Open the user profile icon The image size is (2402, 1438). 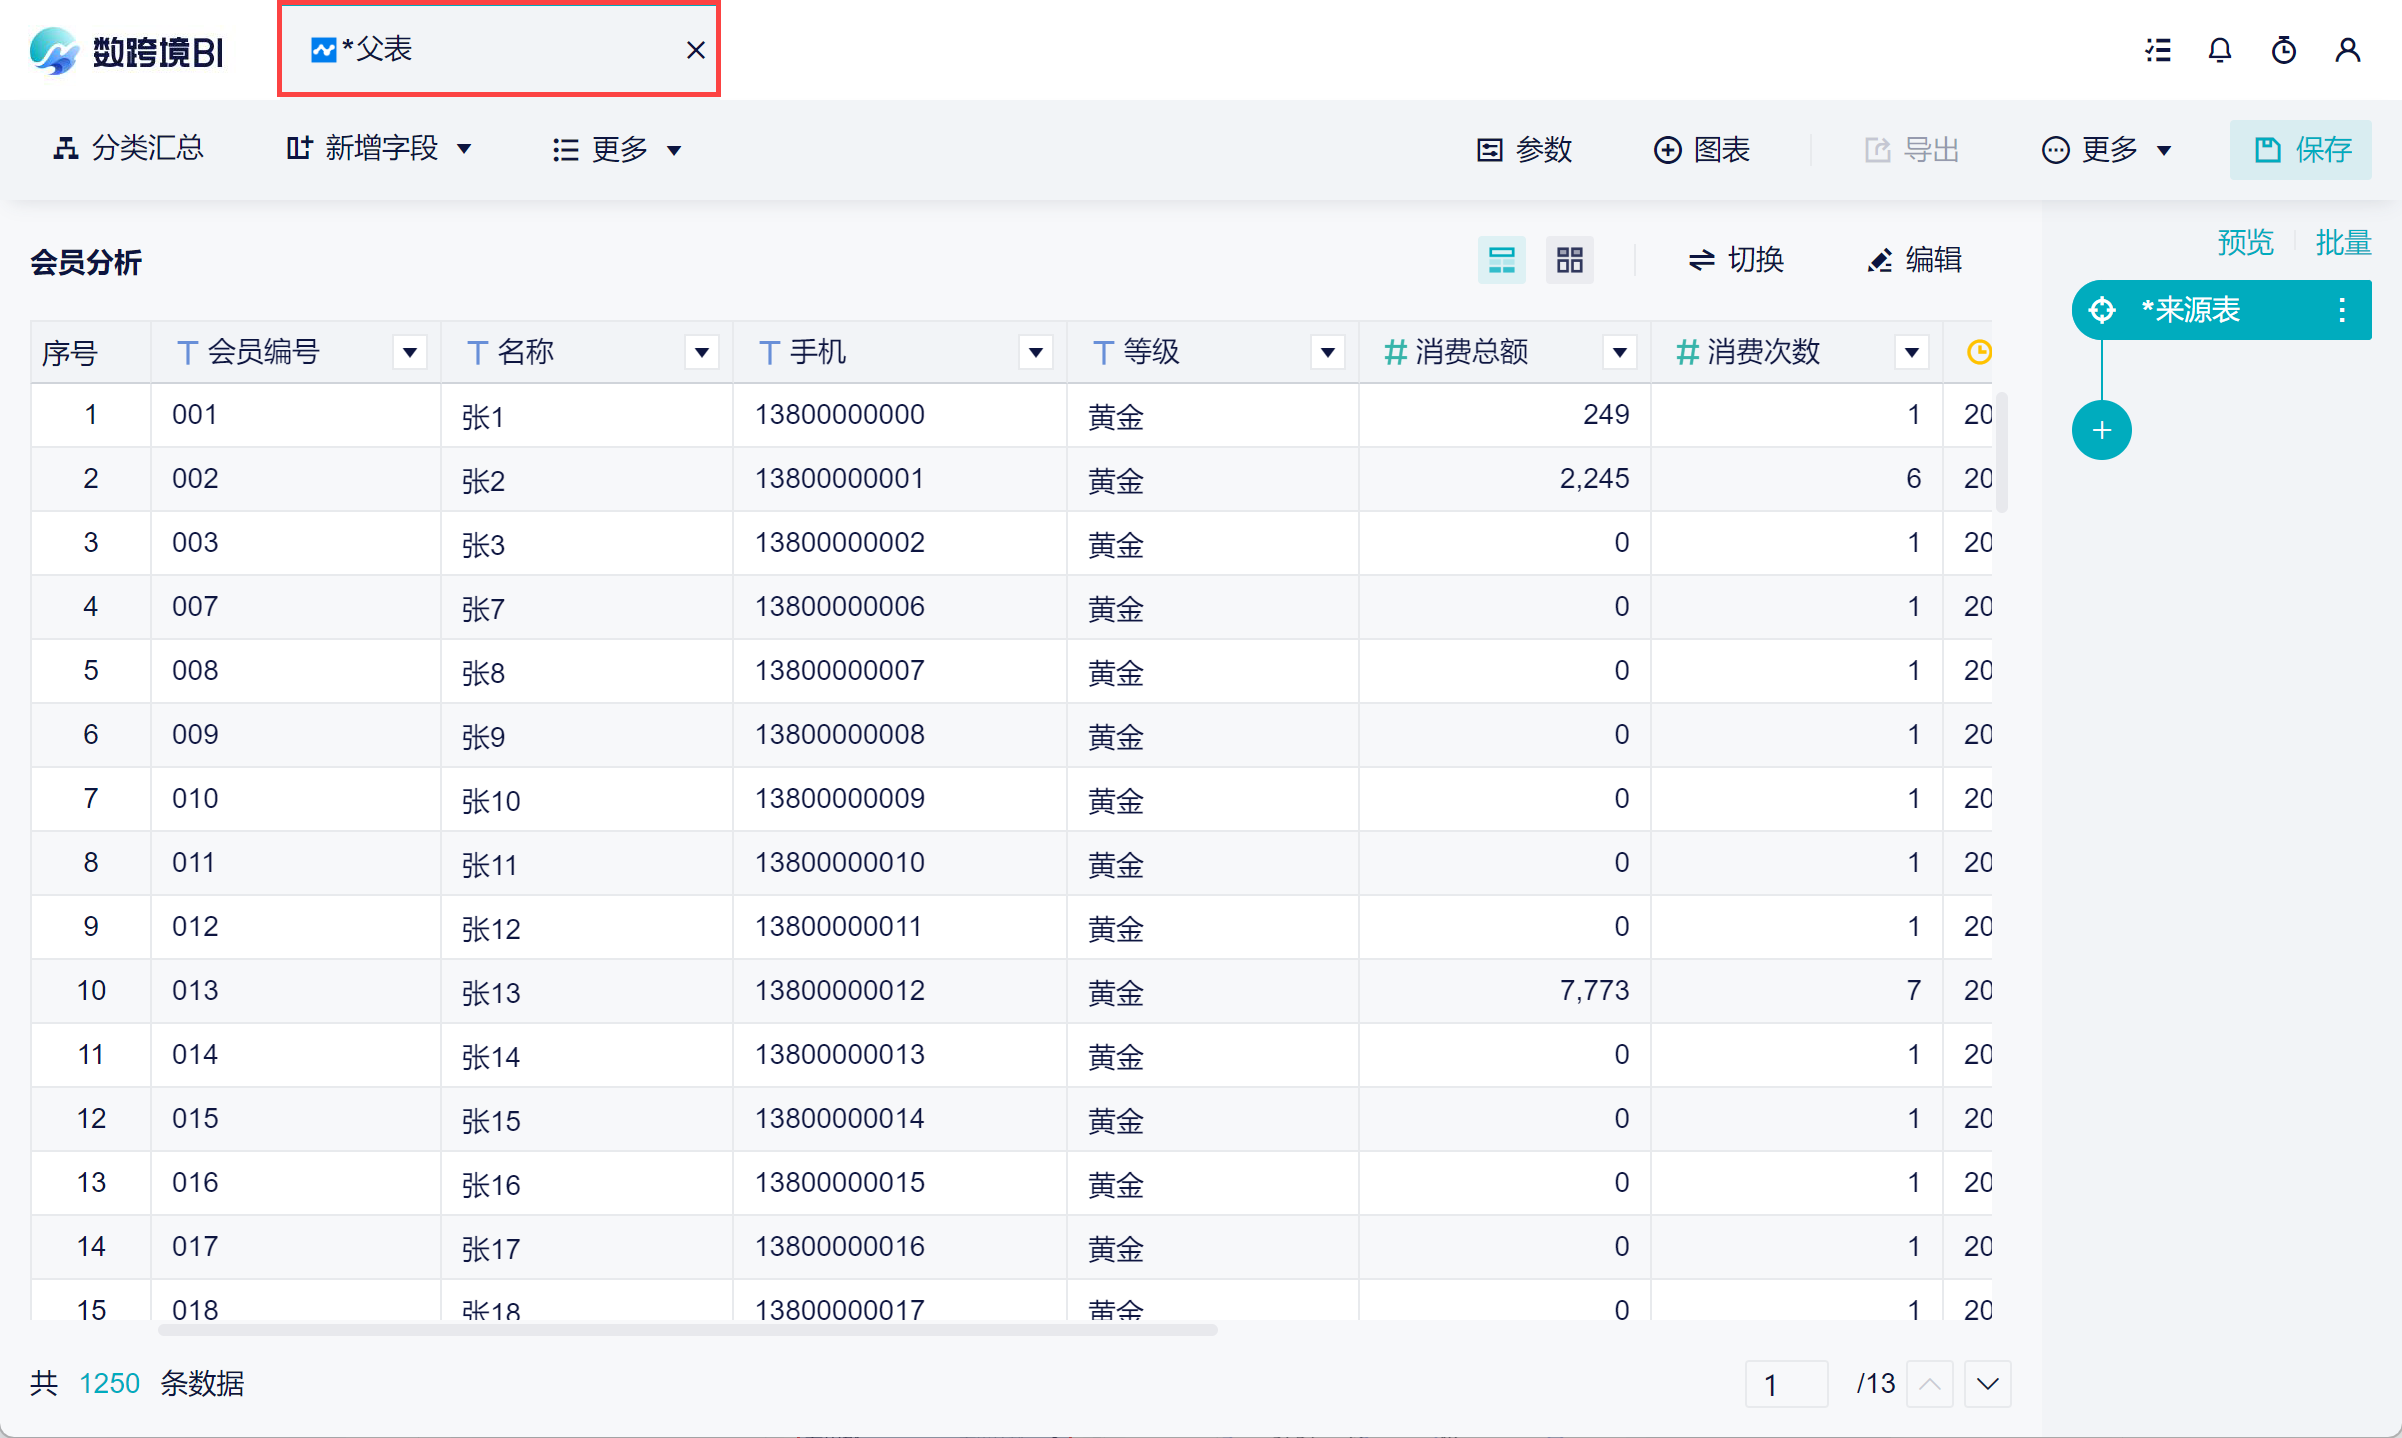pyautogui.click(x=2347, y=50)
